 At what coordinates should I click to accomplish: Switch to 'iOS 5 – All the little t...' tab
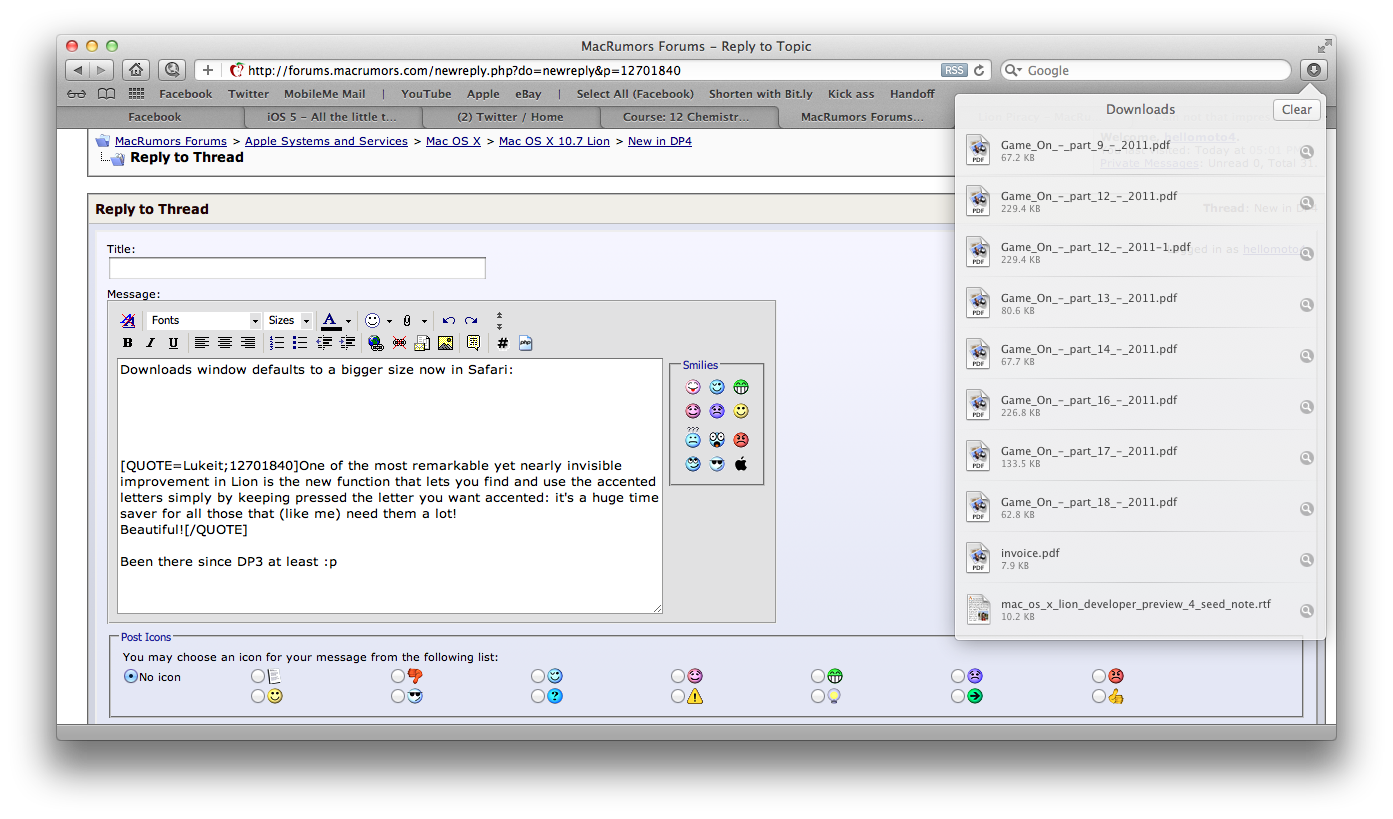pos(331,117)
